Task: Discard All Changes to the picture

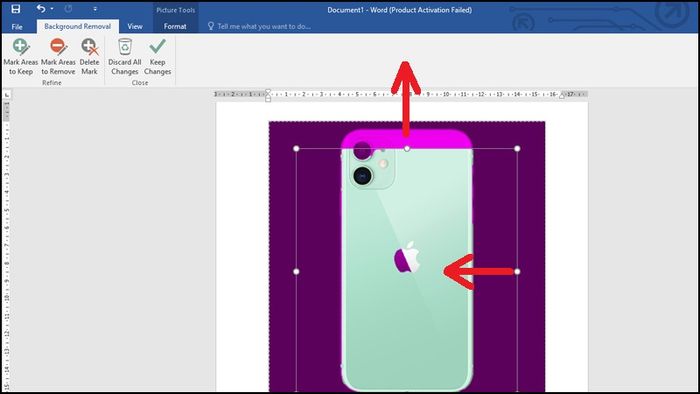Action: (125, 57)
